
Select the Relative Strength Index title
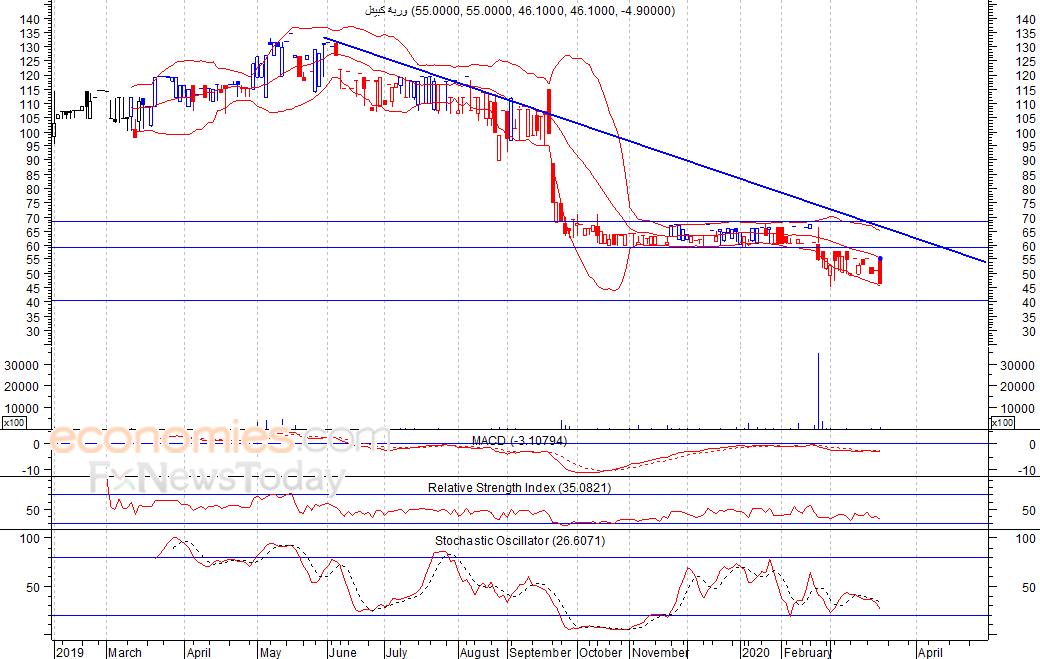pos(519,487)
